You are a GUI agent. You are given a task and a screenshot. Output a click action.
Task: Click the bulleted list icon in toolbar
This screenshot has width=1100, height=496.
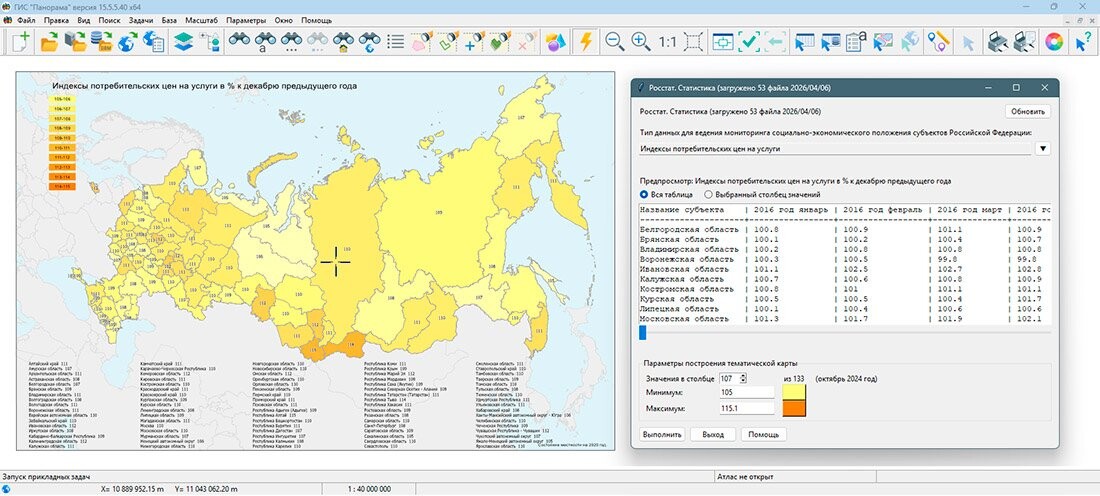tap(396, 42)
